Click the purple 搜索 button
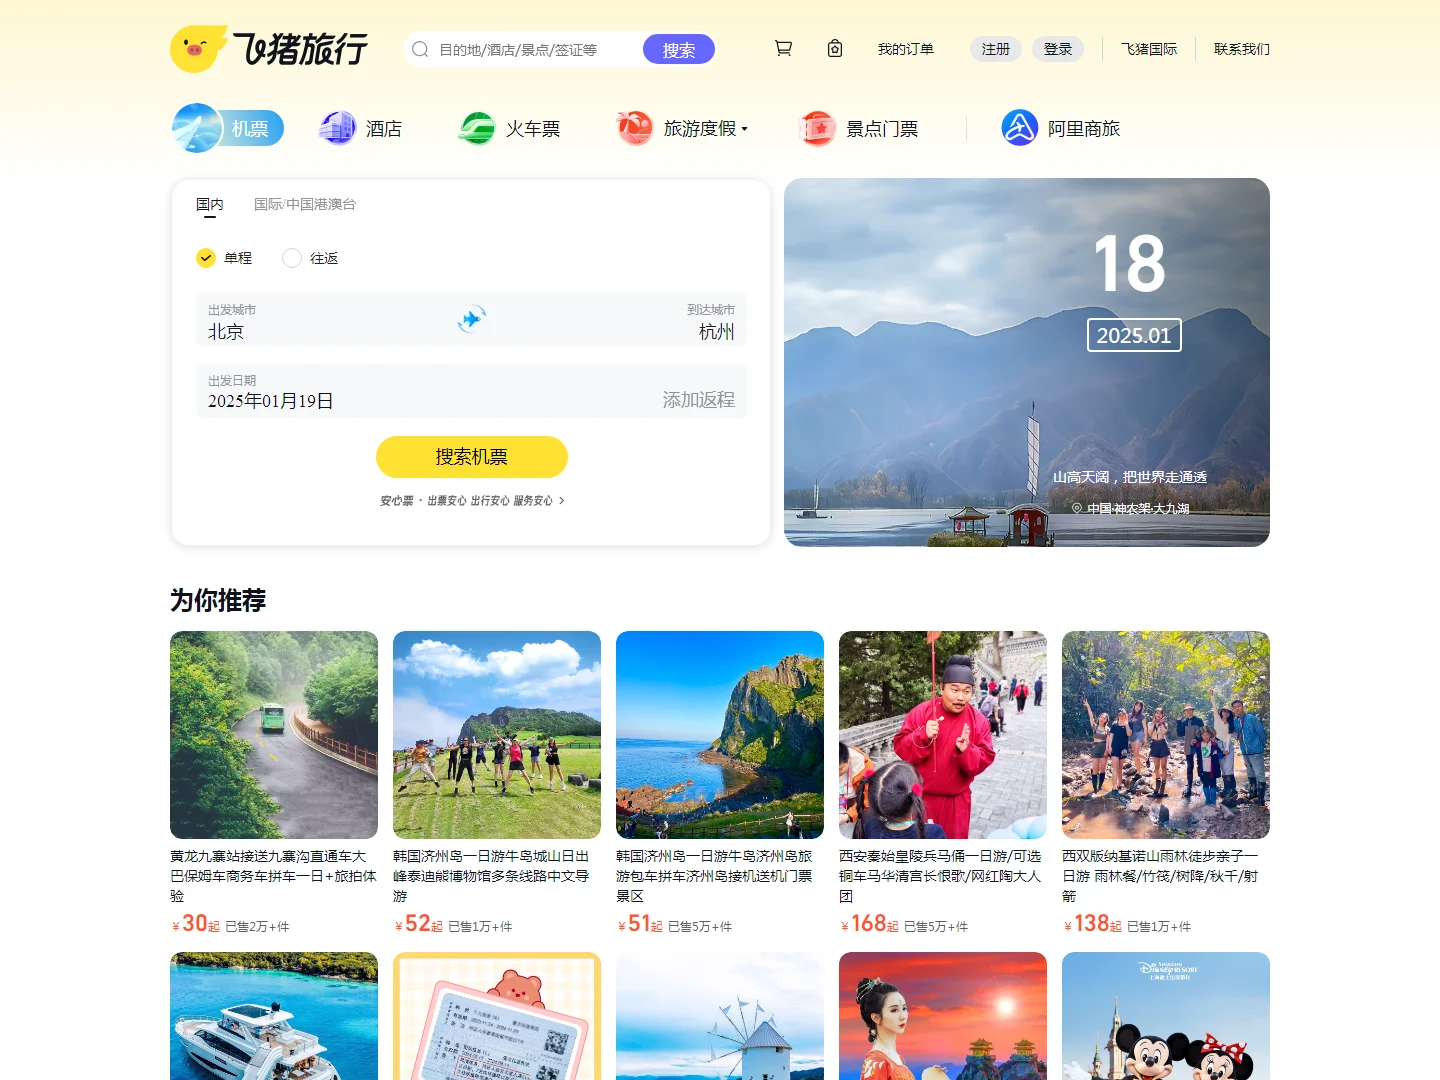 679,49
